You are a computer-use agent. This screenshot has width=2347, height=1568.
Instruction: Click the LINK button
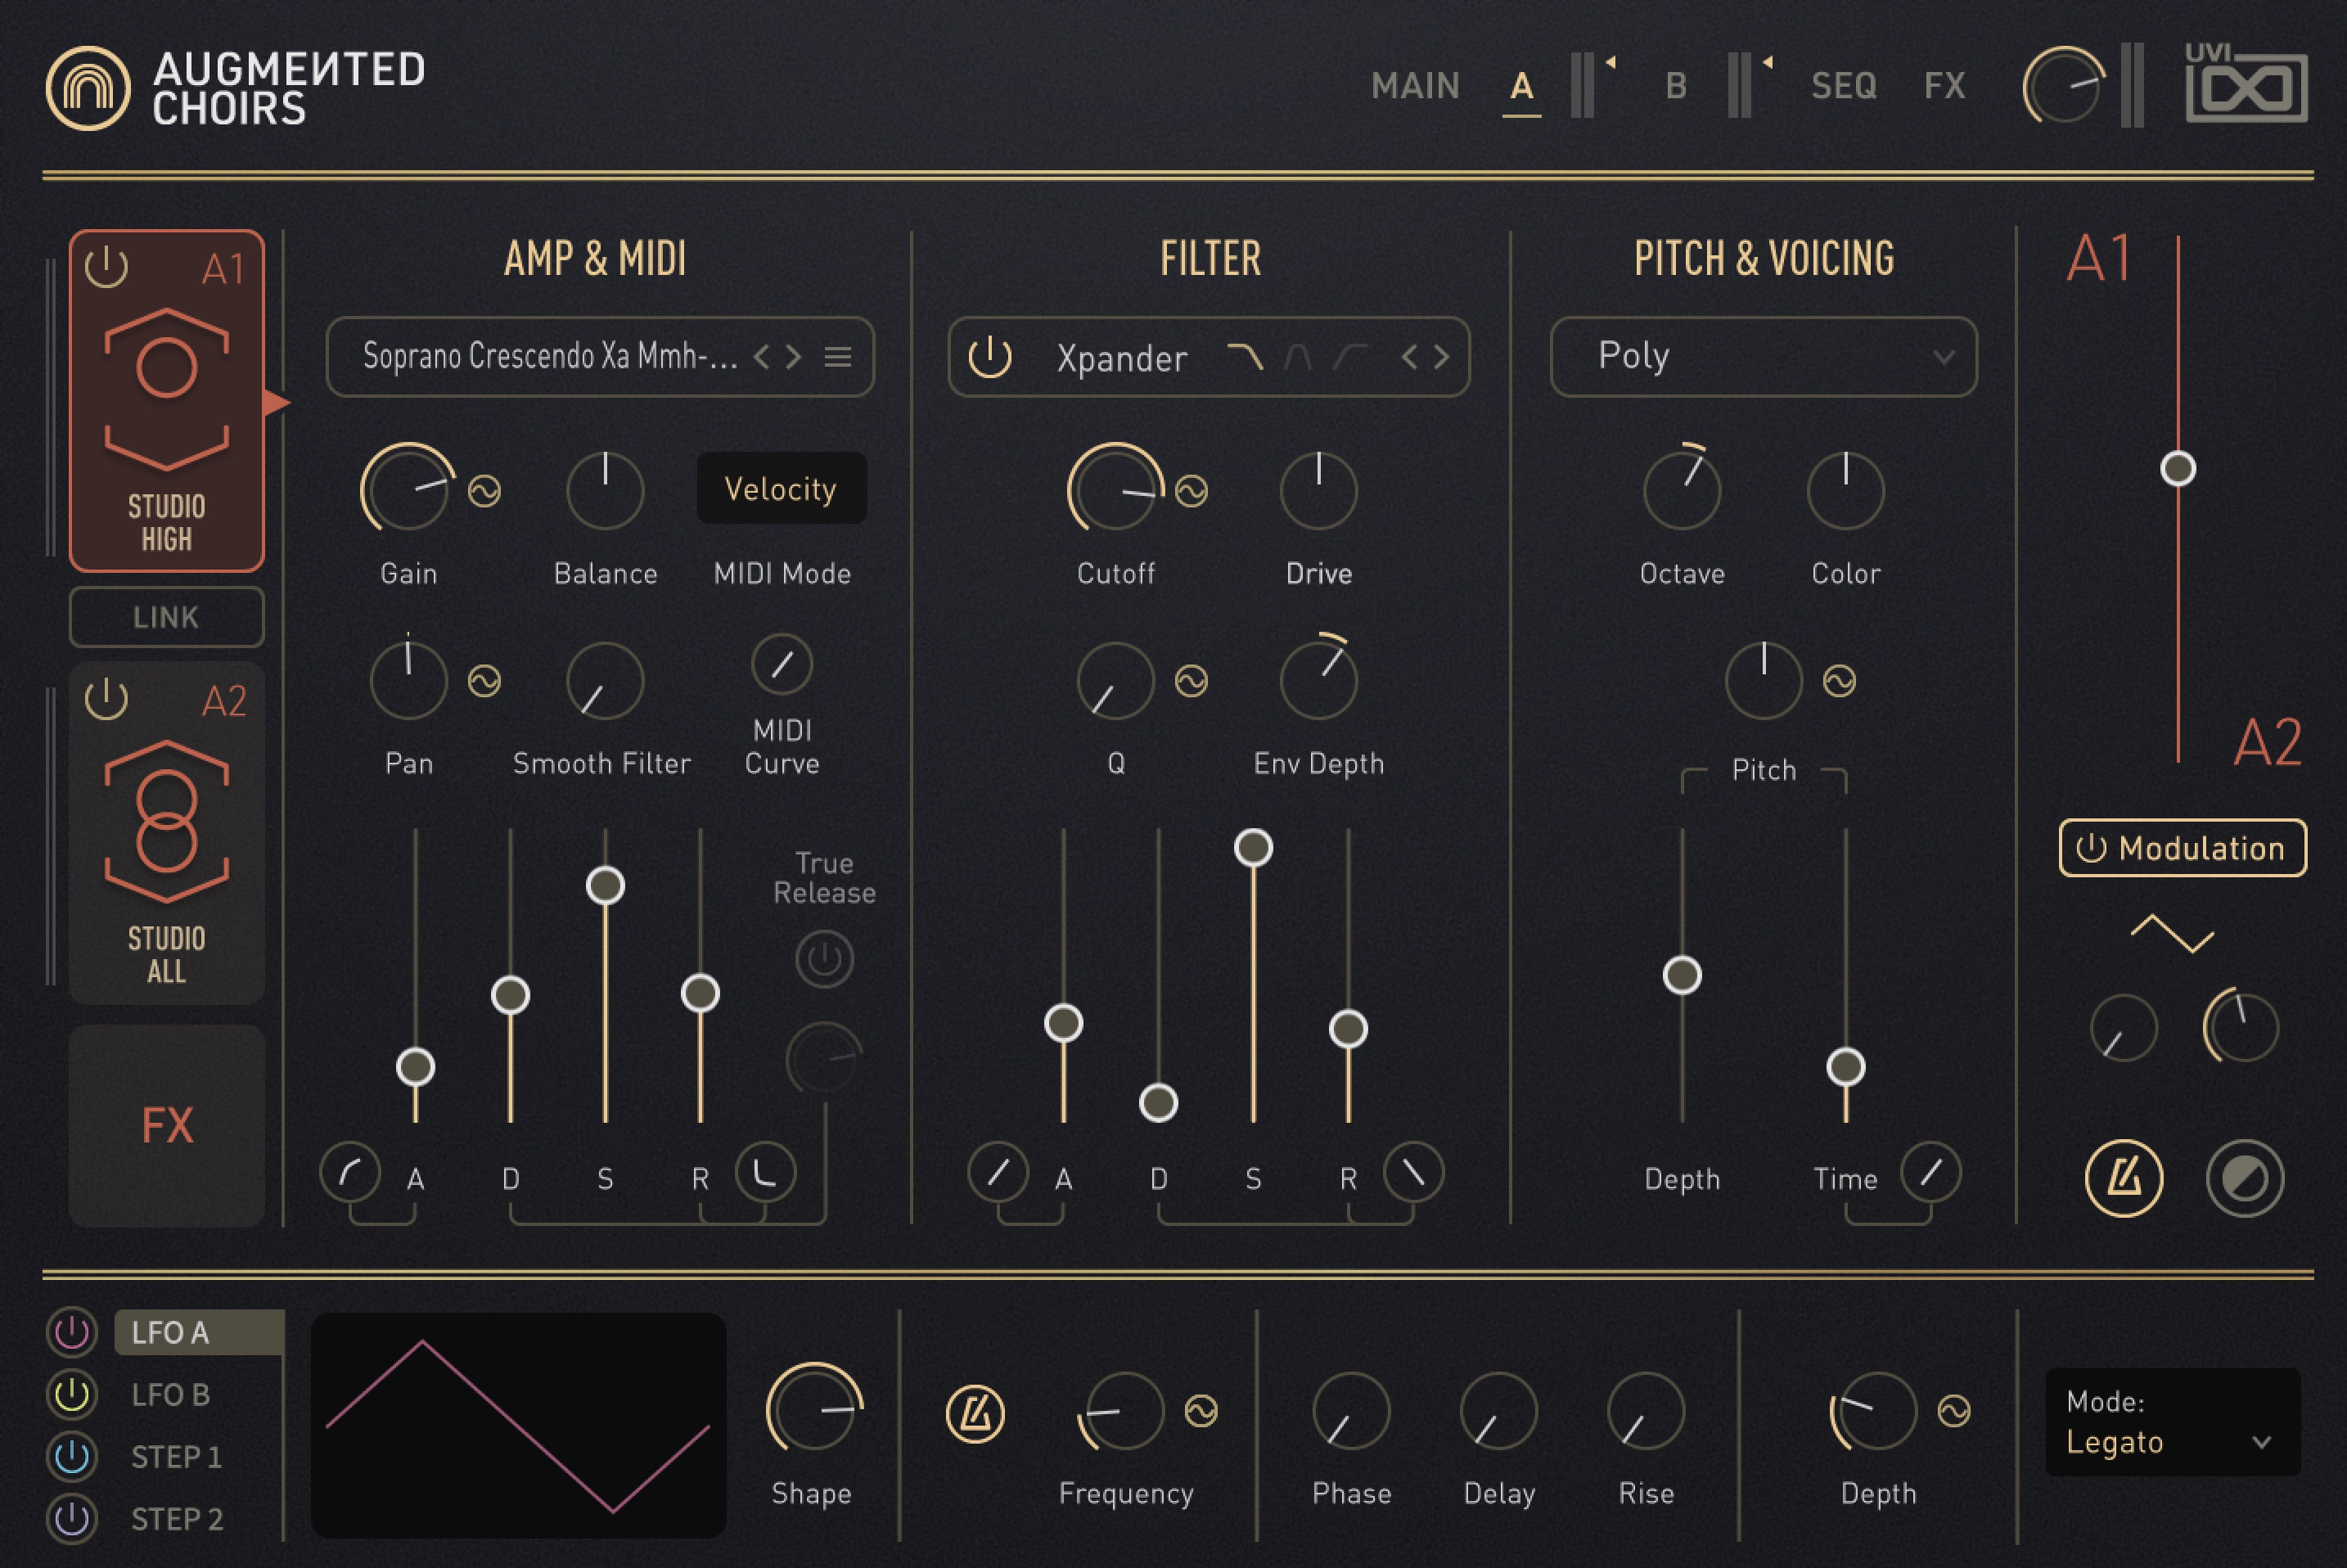click(167, 617)
